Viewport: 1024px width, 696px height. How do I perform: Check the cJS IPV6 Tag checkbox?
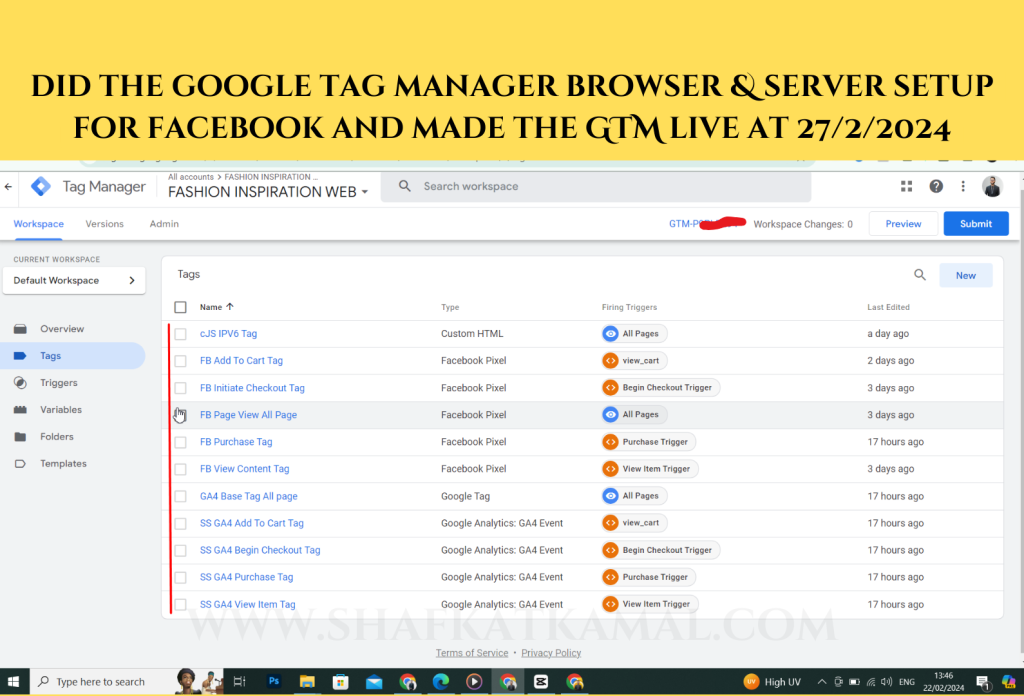pyautogui.click(x=180, y=334)
